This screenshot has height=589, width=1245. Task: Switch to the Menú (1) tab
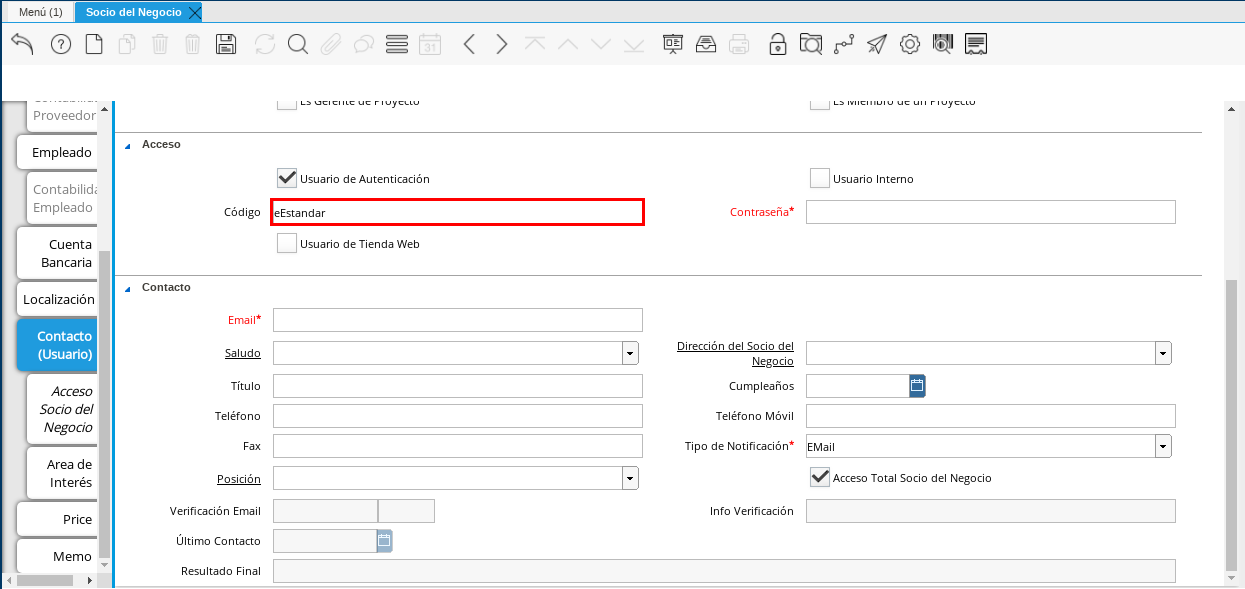[x=41, y=12]
